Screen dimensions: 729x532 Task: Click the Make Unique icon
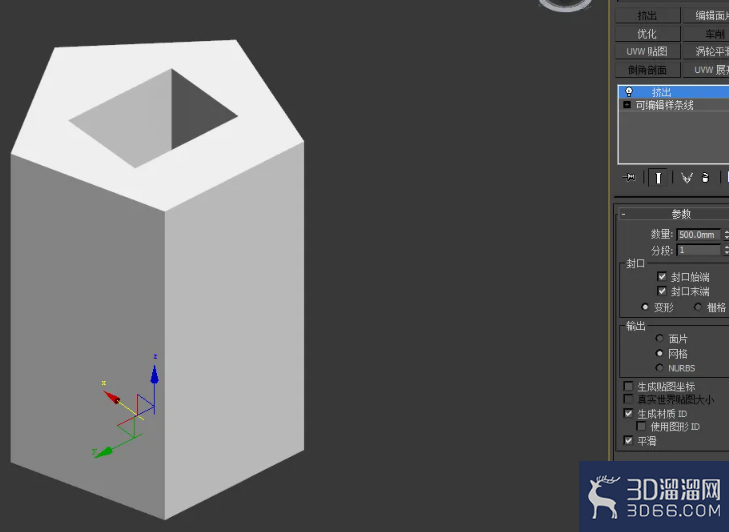(687, 177)
